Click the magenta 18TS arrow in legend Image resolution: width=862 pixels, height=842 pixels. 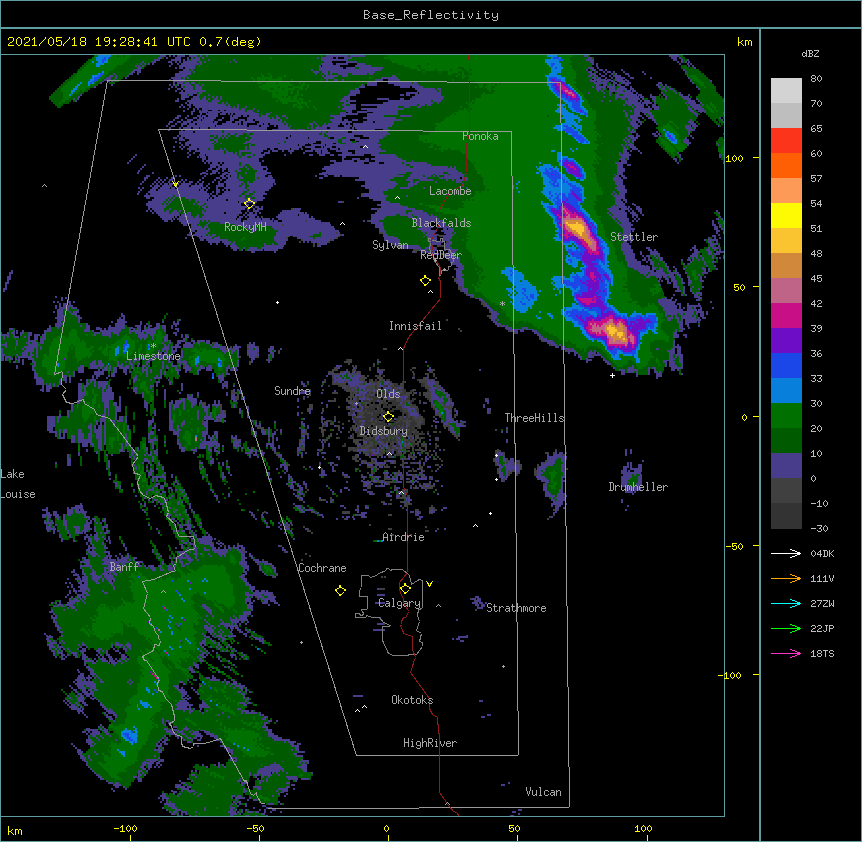pyautogui.click(x=786, y=653)
